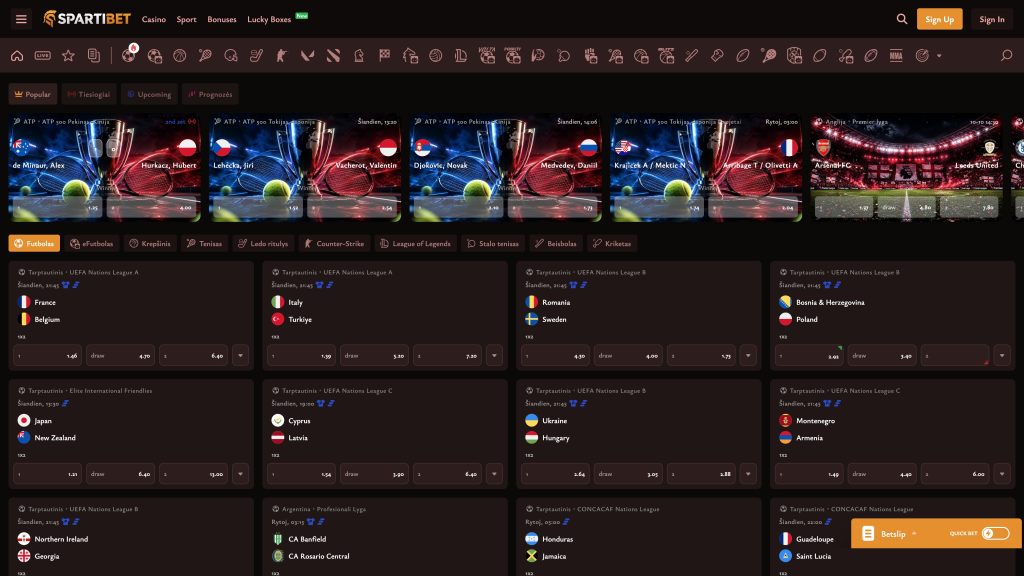Click the sports bar search icon
Screen dimensions: 1024x576
1006,56
